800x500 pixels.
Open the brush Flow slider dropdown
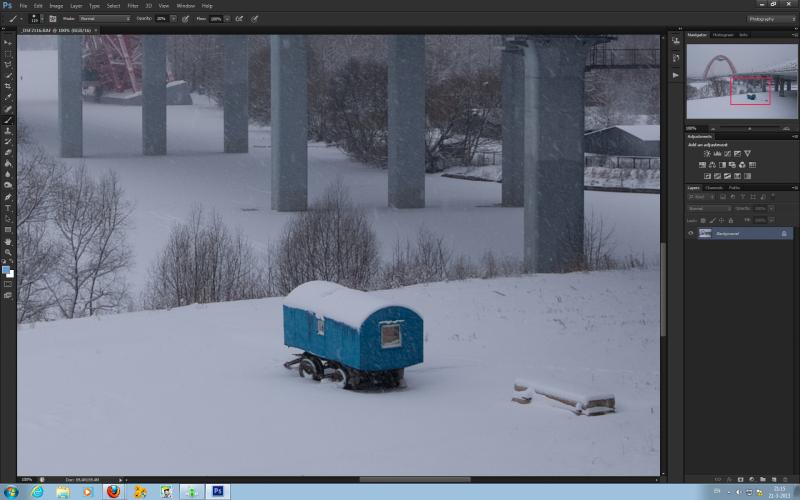227,19
